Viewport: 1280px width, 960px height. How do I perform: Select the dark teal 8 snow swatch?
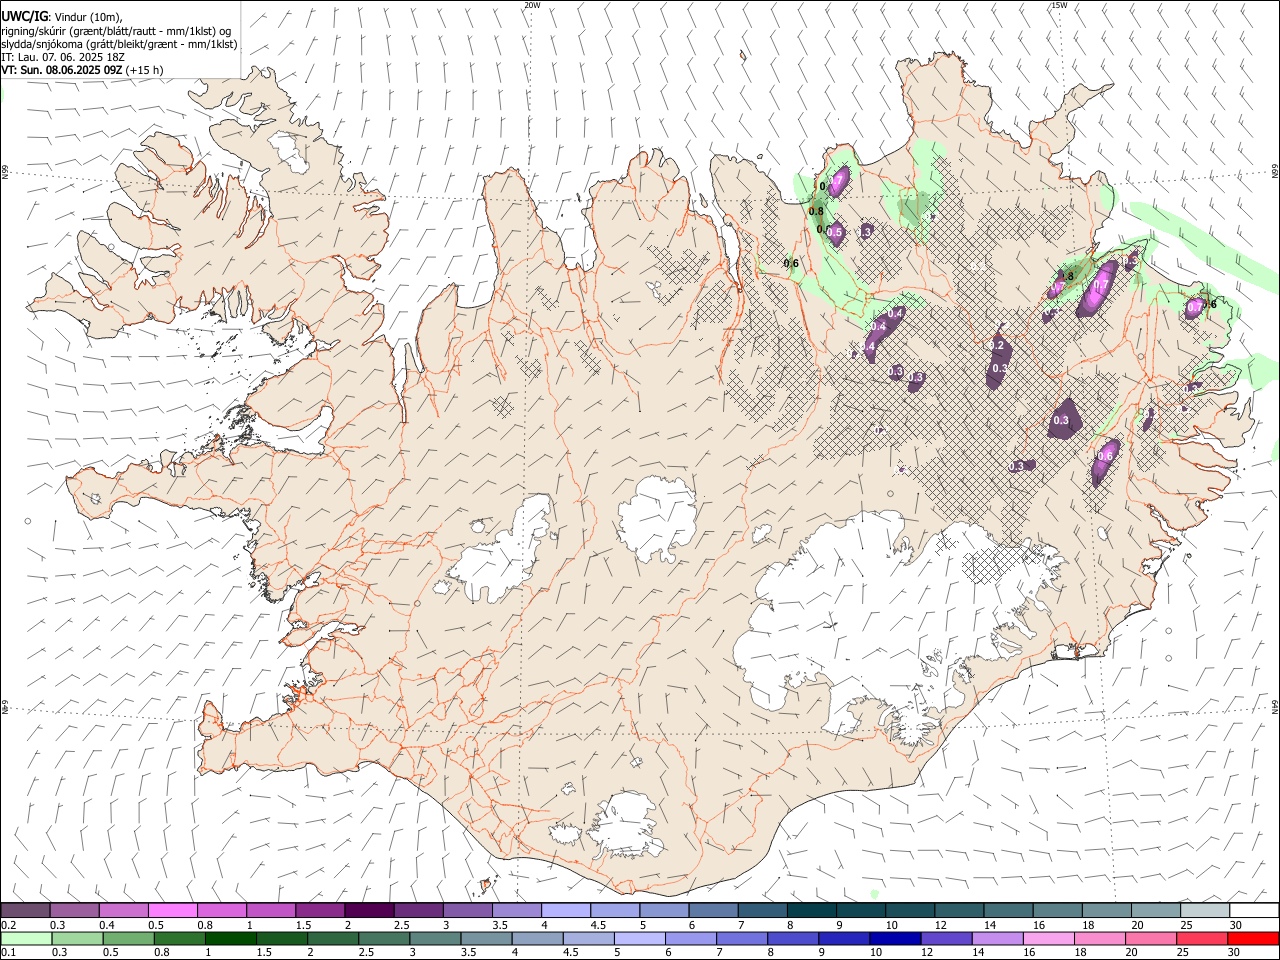coord(811,910)
